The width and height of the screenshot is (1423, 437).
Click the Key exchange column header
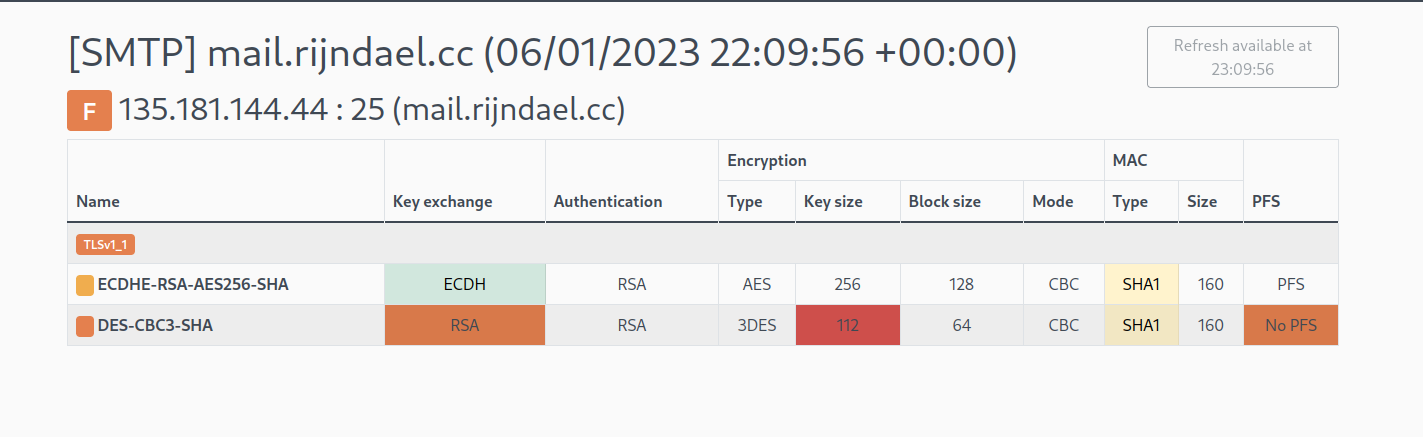442,201
